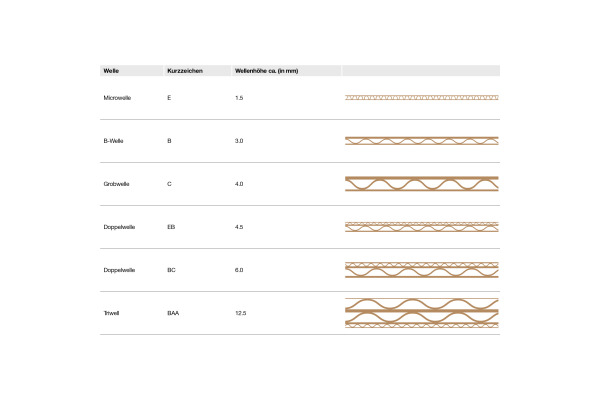Click the 1.5 wave height value
This screenshot has width=600, height=400.
tap(239, 98)
